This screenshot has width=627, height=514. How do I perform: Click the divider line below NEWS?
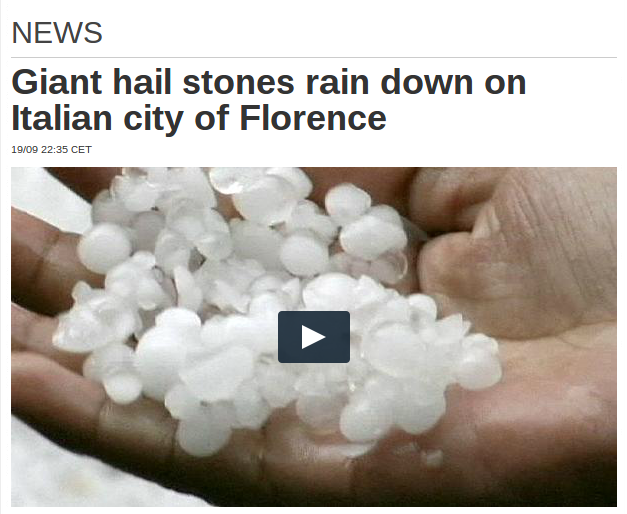[x=314, y=58]
